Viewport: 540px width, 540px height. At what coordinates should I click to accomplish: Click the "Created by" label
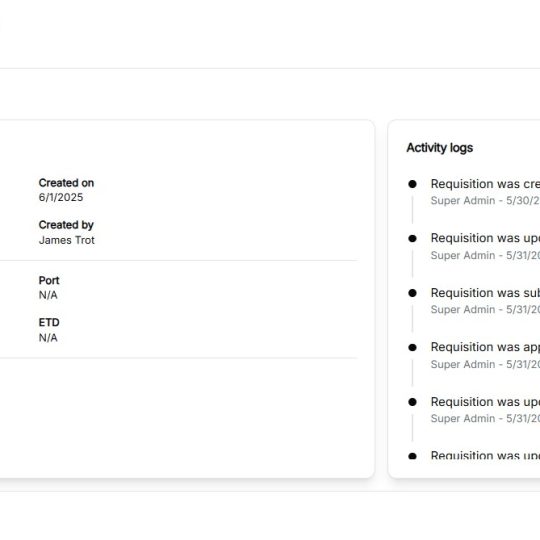point(66,225)
